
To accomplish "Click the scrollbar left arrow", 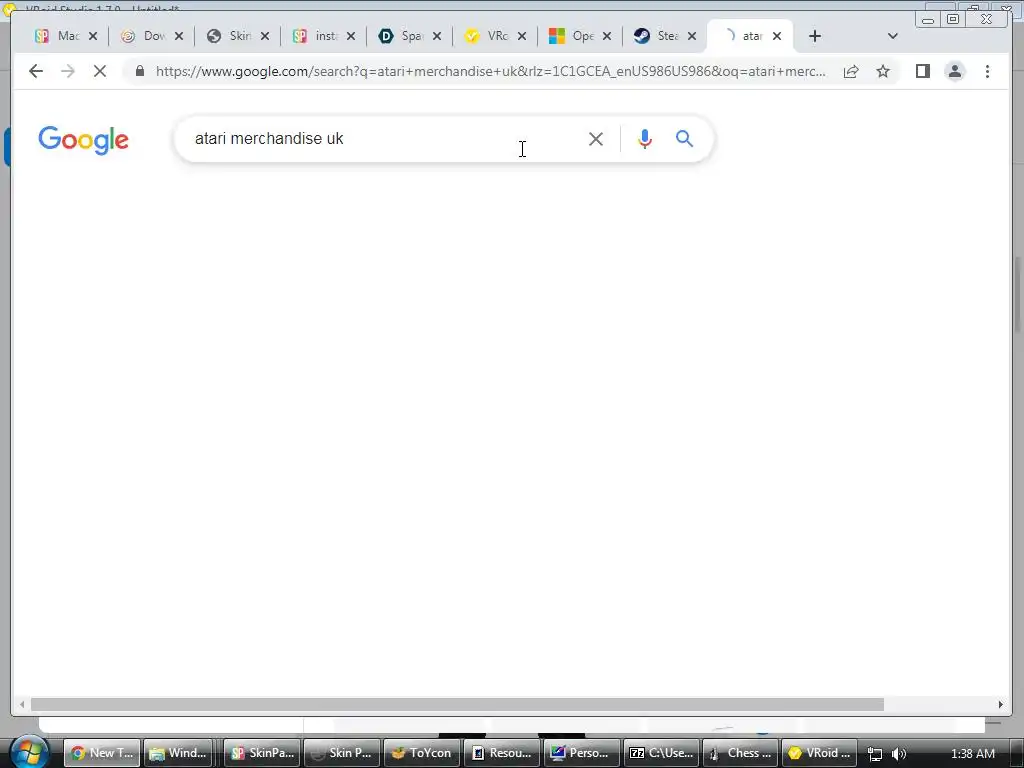I will pyautogui.click(x=22, y=705).
